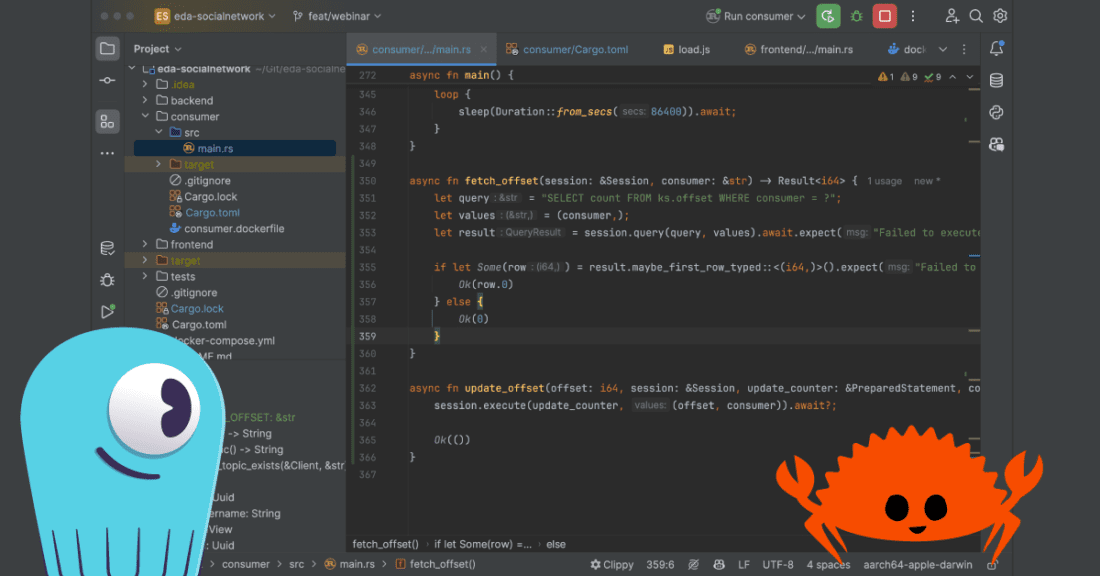The image size is (1100, 576).
Task: Open the Debug tool window in left sidebar
Action: click(x=107, y=280)
